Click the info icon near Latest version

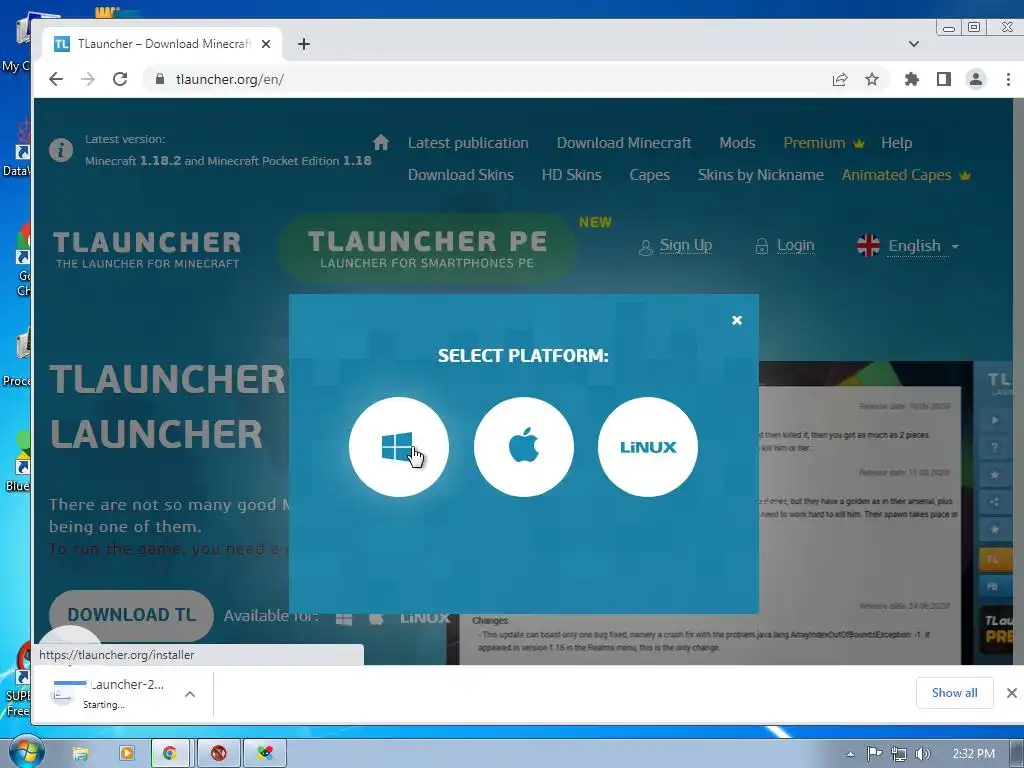(x=61, y=150)
